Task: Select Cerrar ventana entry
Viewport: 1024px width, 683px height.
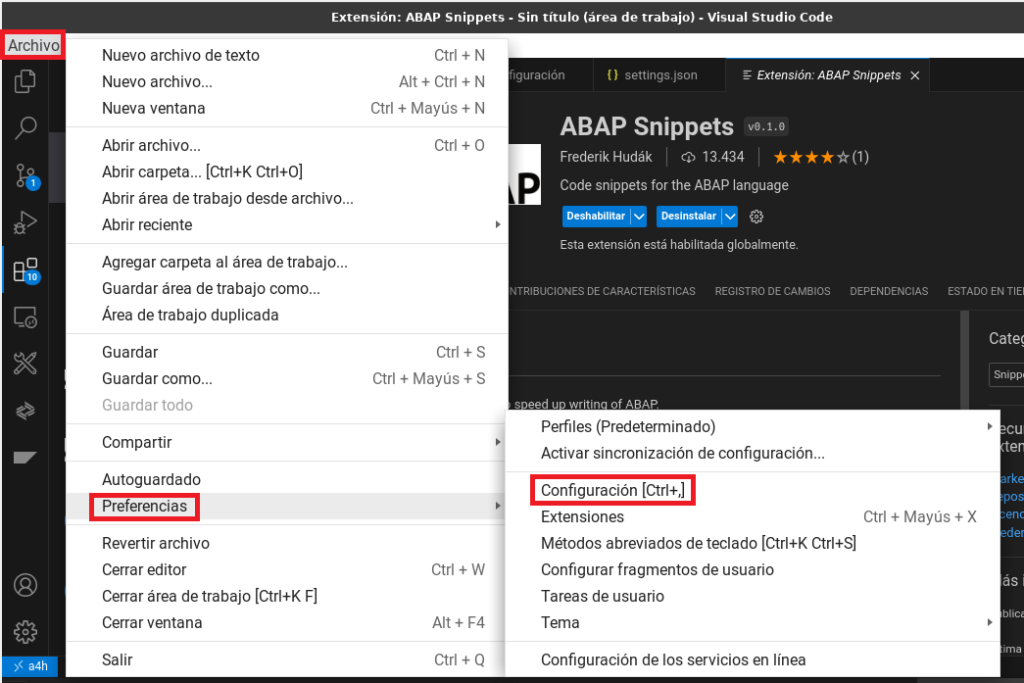Action: (287, 623)
